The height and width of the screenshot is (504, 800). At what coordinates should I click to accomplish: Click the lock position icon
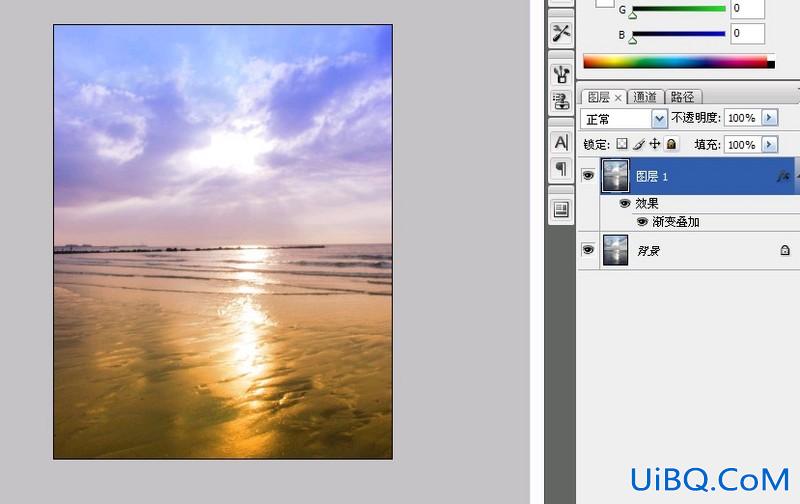click(x=655, y=144)
